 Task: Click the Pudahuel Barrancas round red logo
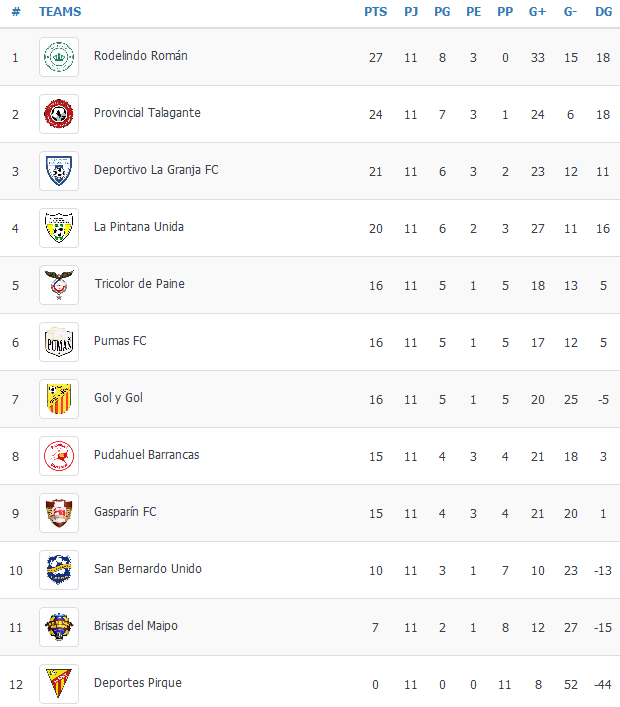[59, 456]
